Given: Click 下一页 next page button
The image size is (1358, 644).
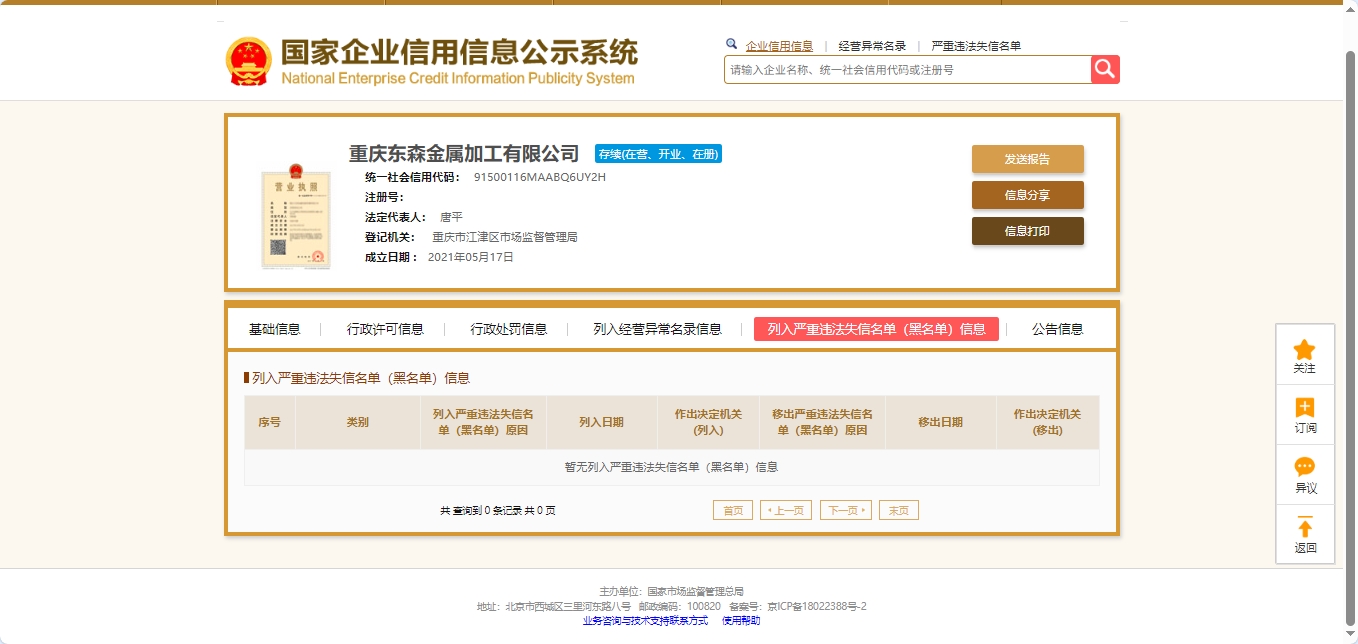Looking at the screenshot, I should 845,510.
